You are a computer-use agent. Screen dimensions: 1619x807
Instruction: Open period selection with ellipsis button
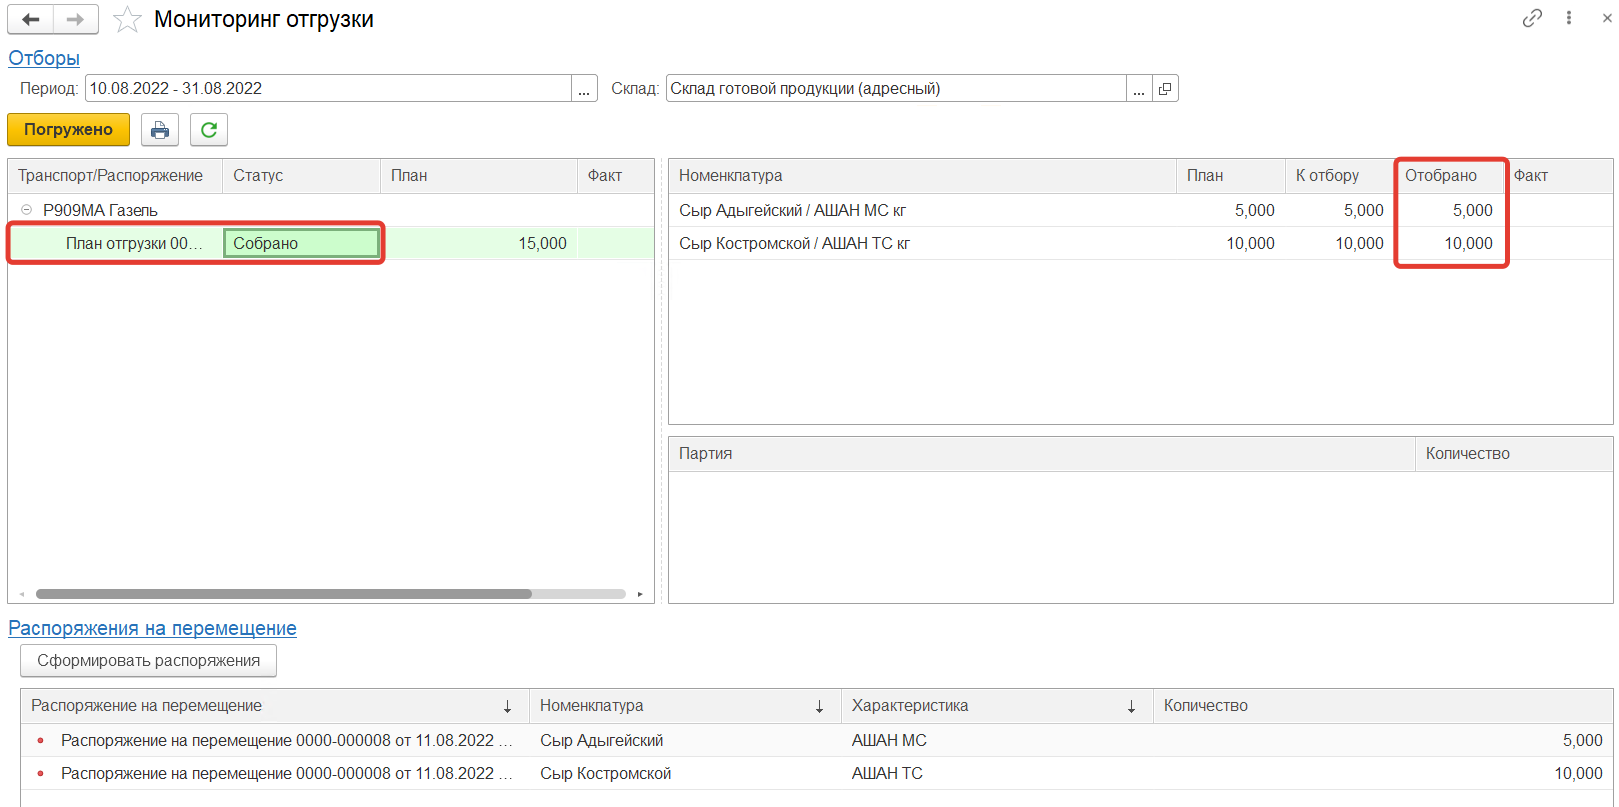click(584, 89)
